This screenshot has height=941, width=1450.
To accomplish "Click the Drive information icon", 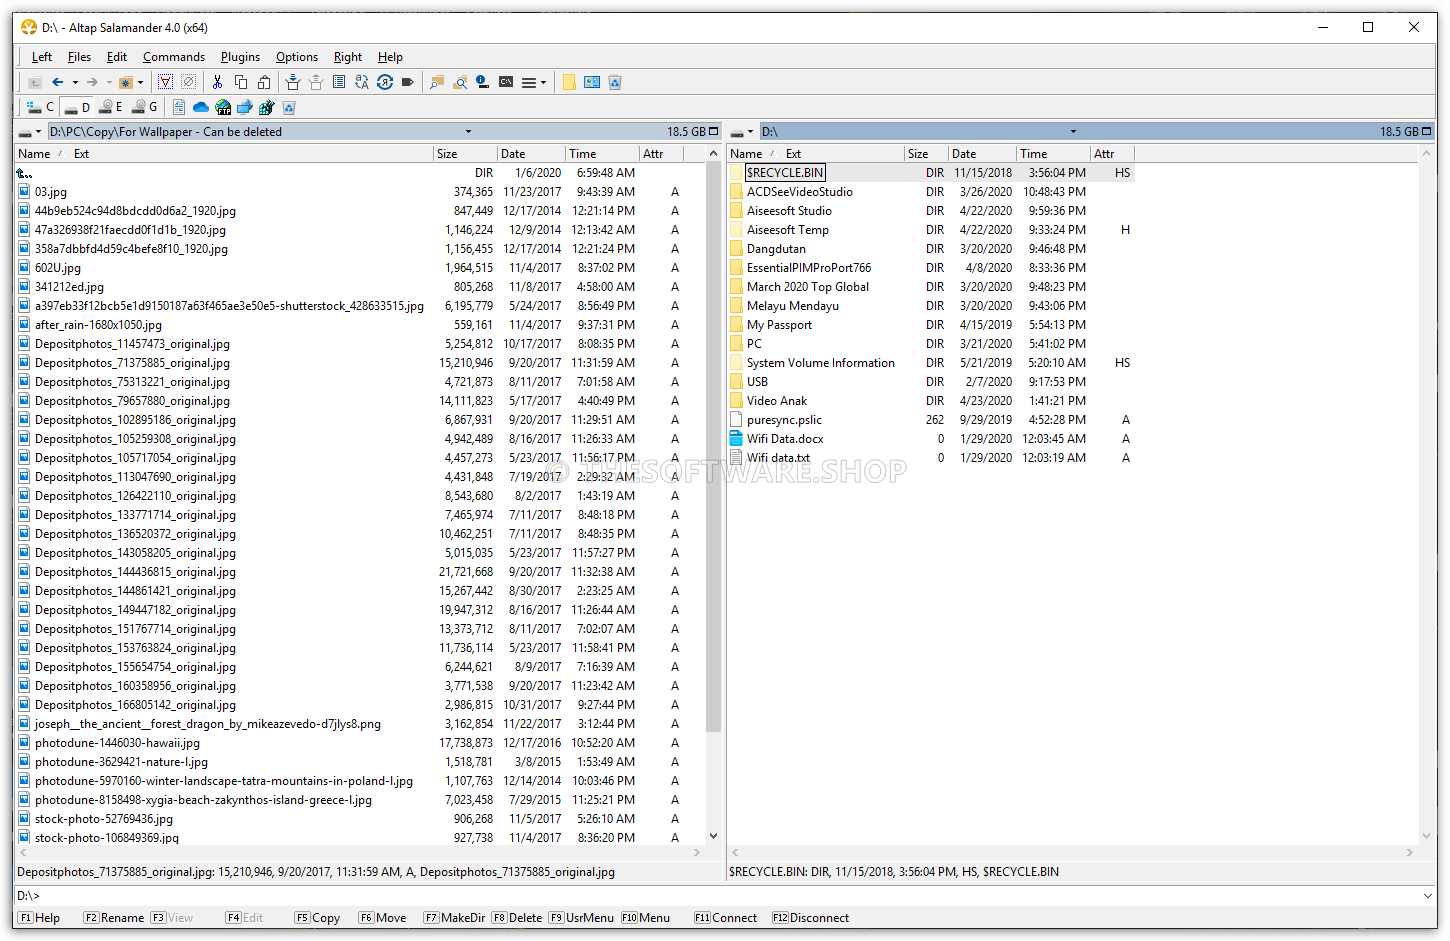I will 482,82.
